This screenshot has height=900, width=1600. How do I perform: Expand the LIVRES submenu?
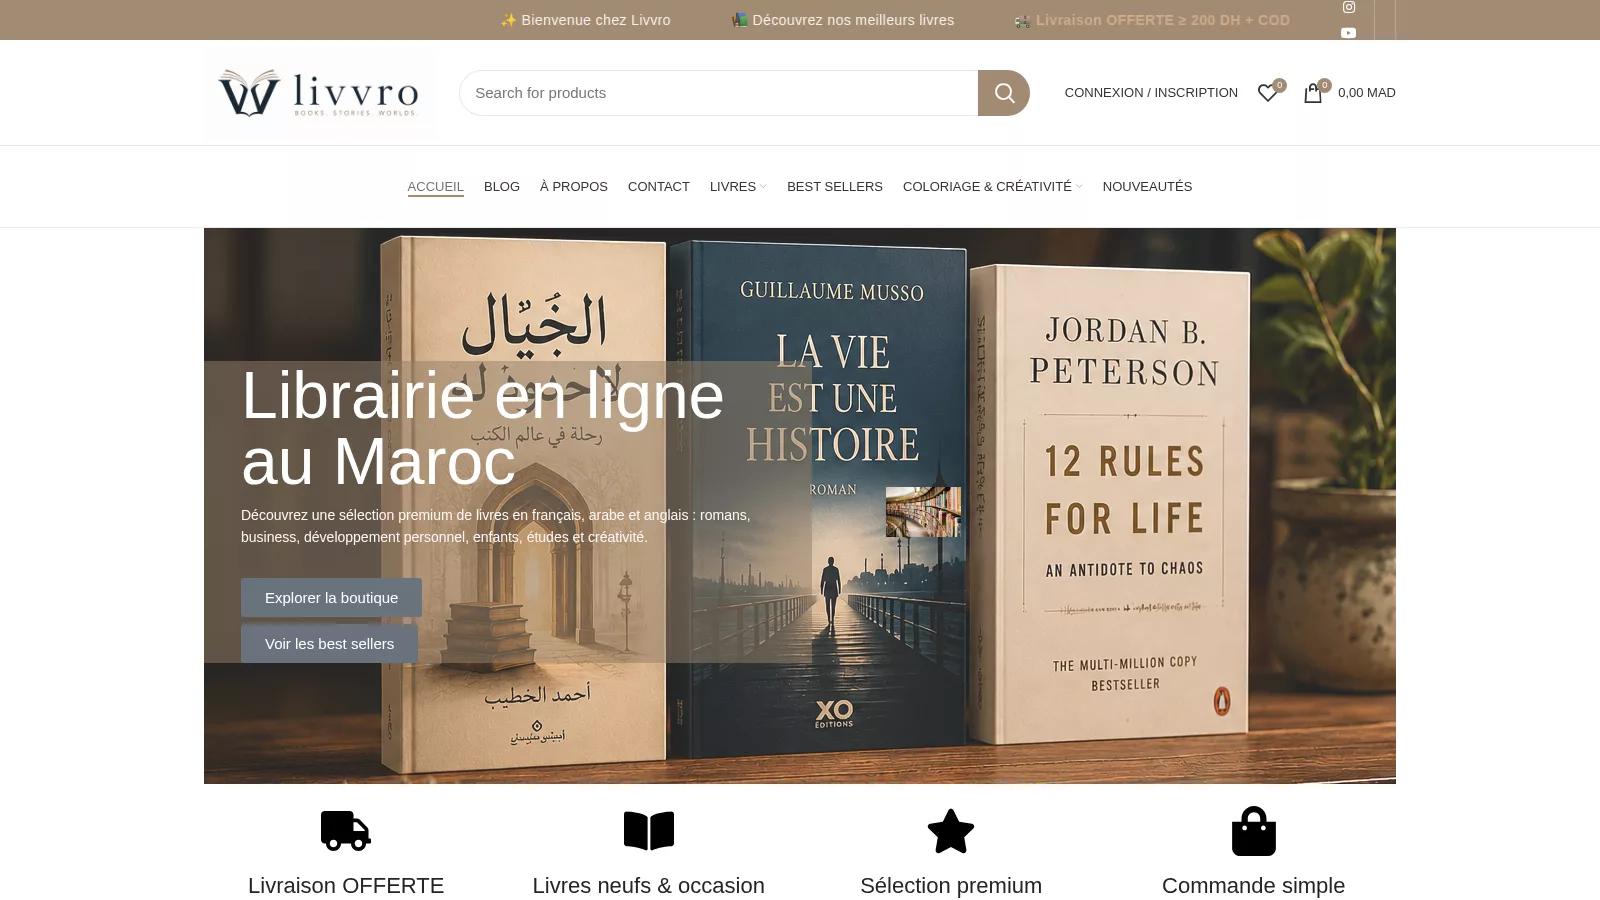point(738,187)
